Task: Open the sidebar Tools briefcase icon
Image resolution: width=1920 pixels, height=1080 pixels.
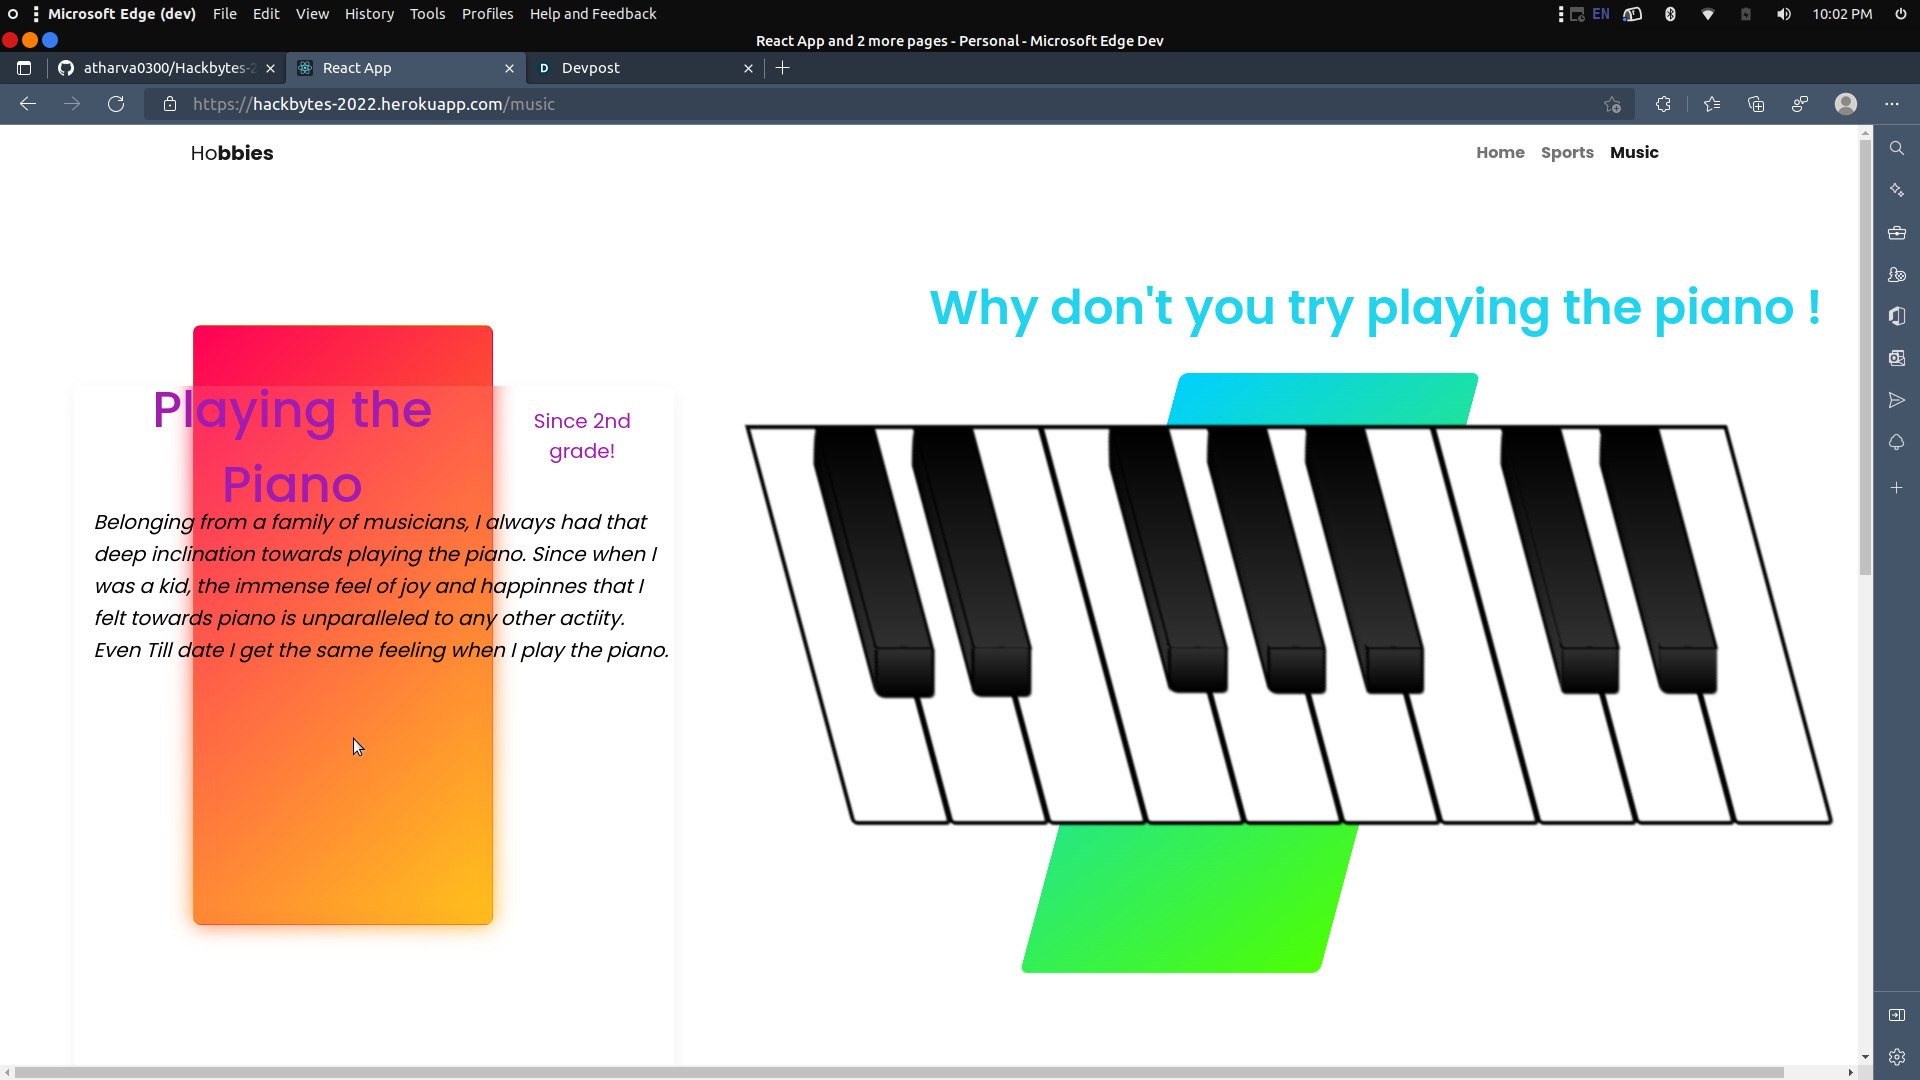Action: click(x=1896, y=233)
